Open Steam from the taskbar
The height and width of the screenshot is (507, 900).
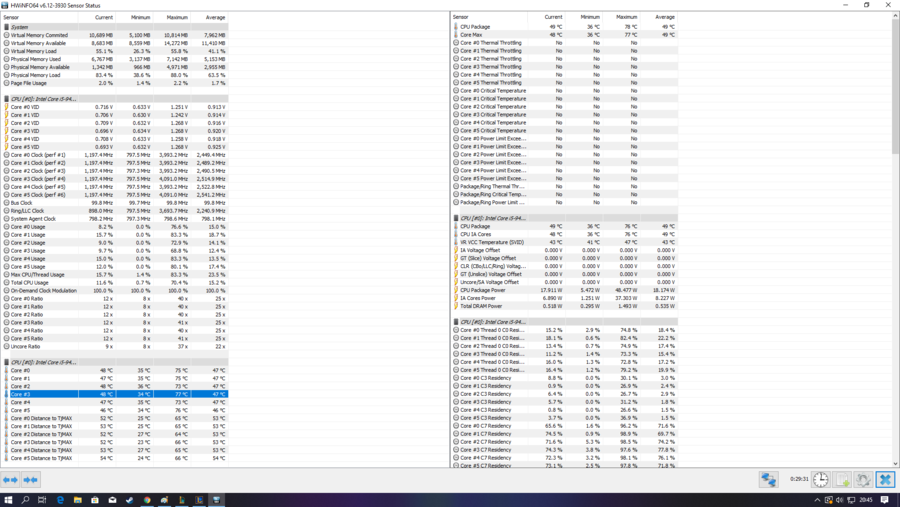[130, 500]
